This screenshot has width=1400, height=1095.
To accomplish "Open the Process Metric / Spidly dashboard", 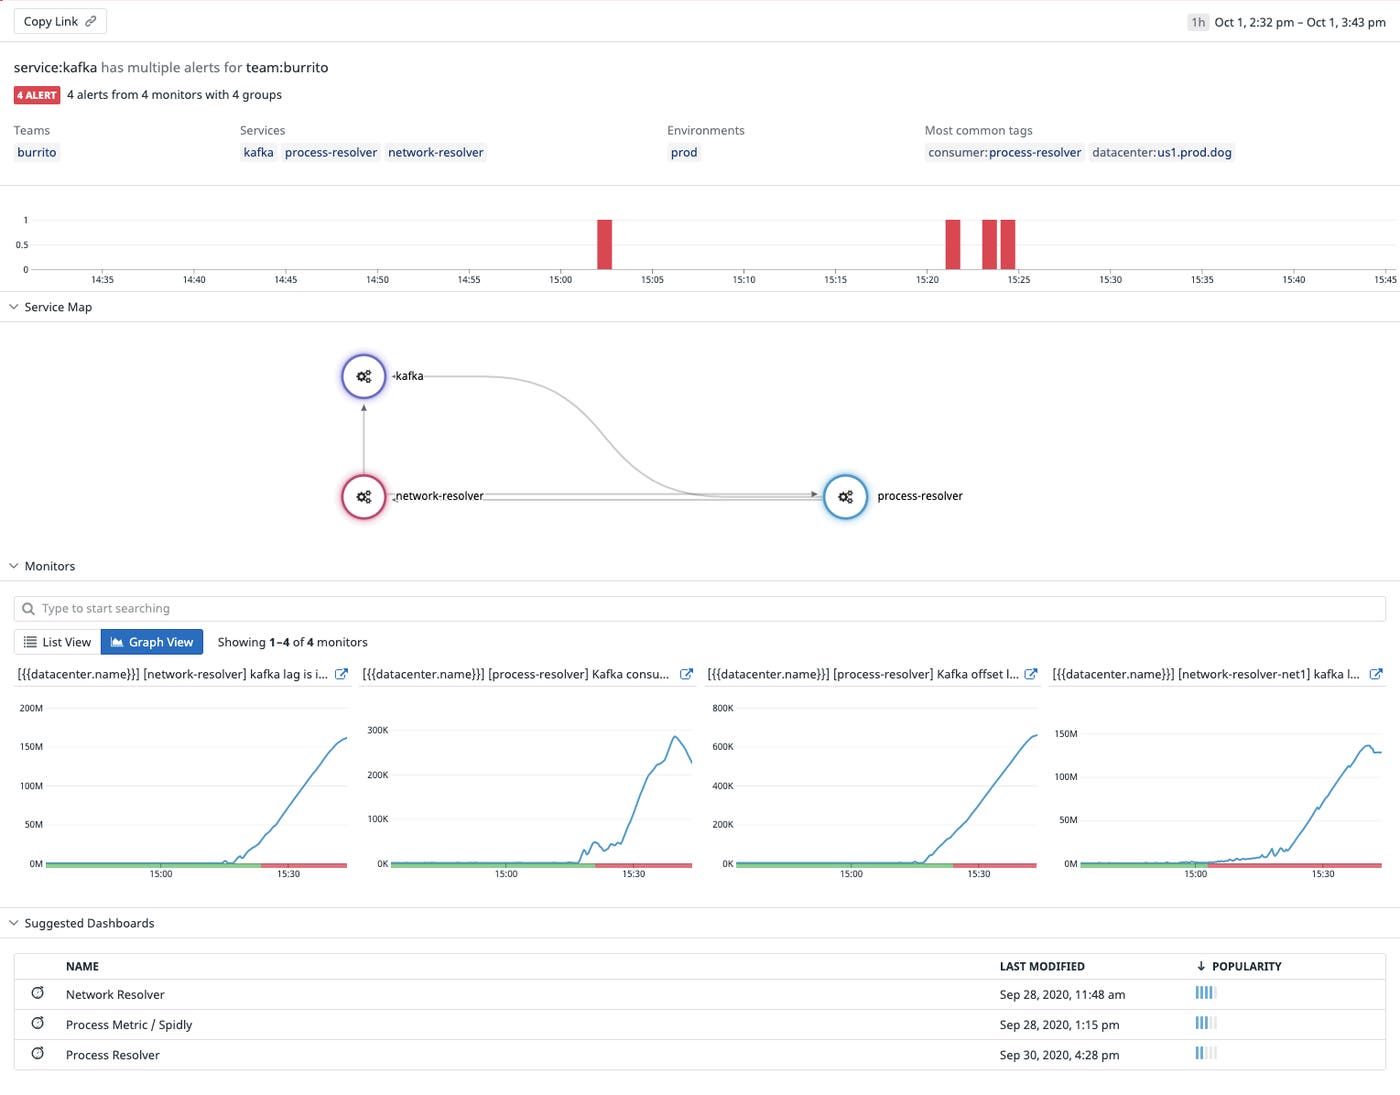I will pos(129,1024).
